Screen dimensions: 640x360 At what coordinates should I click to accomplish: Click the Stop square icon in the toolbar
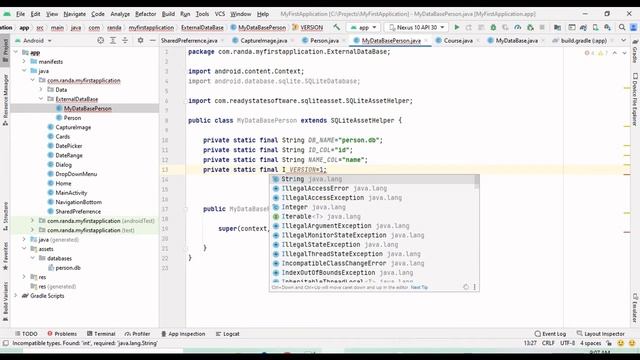click(542, 27)
